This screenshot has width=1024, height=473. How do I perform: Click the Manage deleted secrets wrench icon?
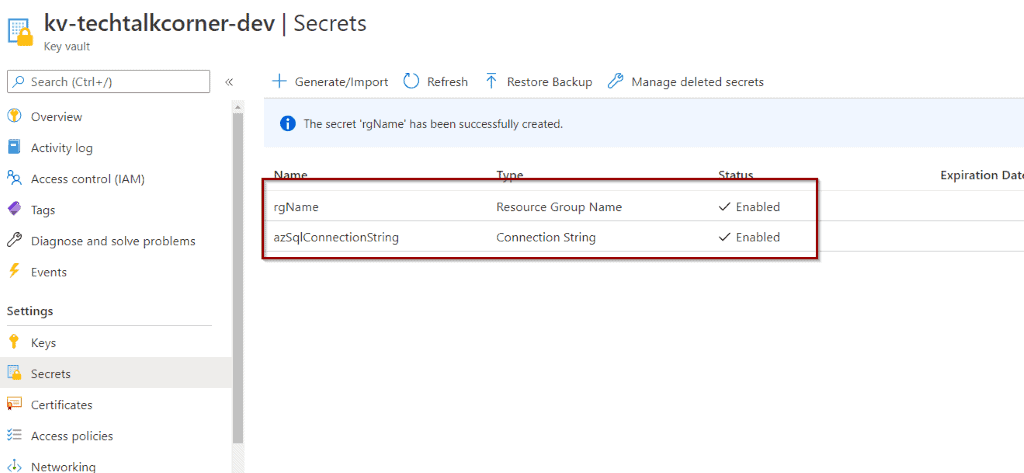pyautogui.click(x=615, y=82)
